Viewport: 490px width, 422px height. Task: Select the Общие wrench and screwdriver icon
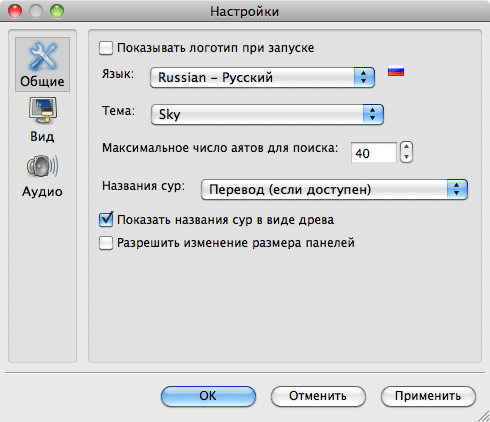(x=43, y=57)
